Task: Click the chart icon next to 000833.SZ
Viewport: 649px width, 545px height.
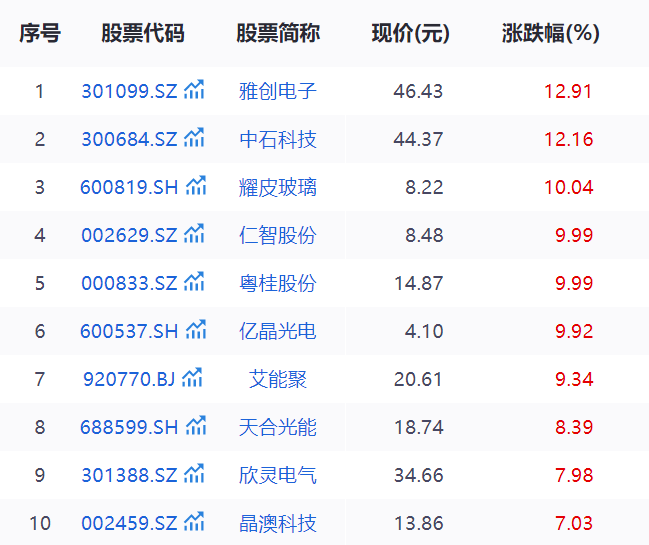Action: (194, 282)
